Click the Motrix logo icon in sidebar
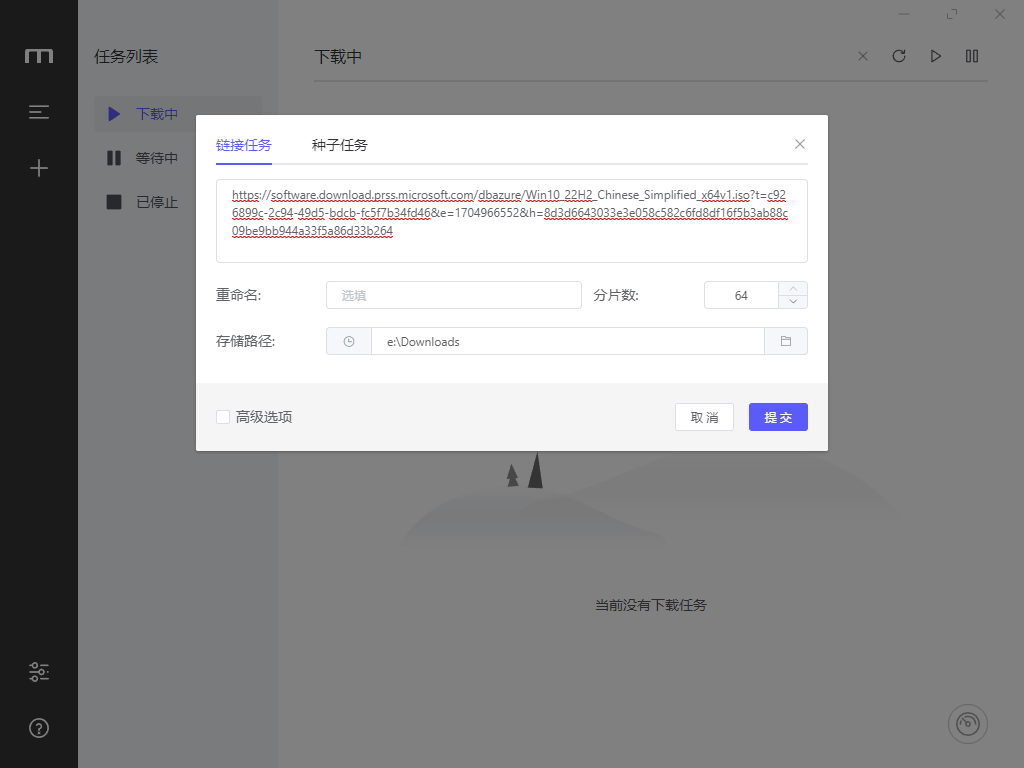The image size is (1024, 768). pyautogui.click(x=39, y=56)
